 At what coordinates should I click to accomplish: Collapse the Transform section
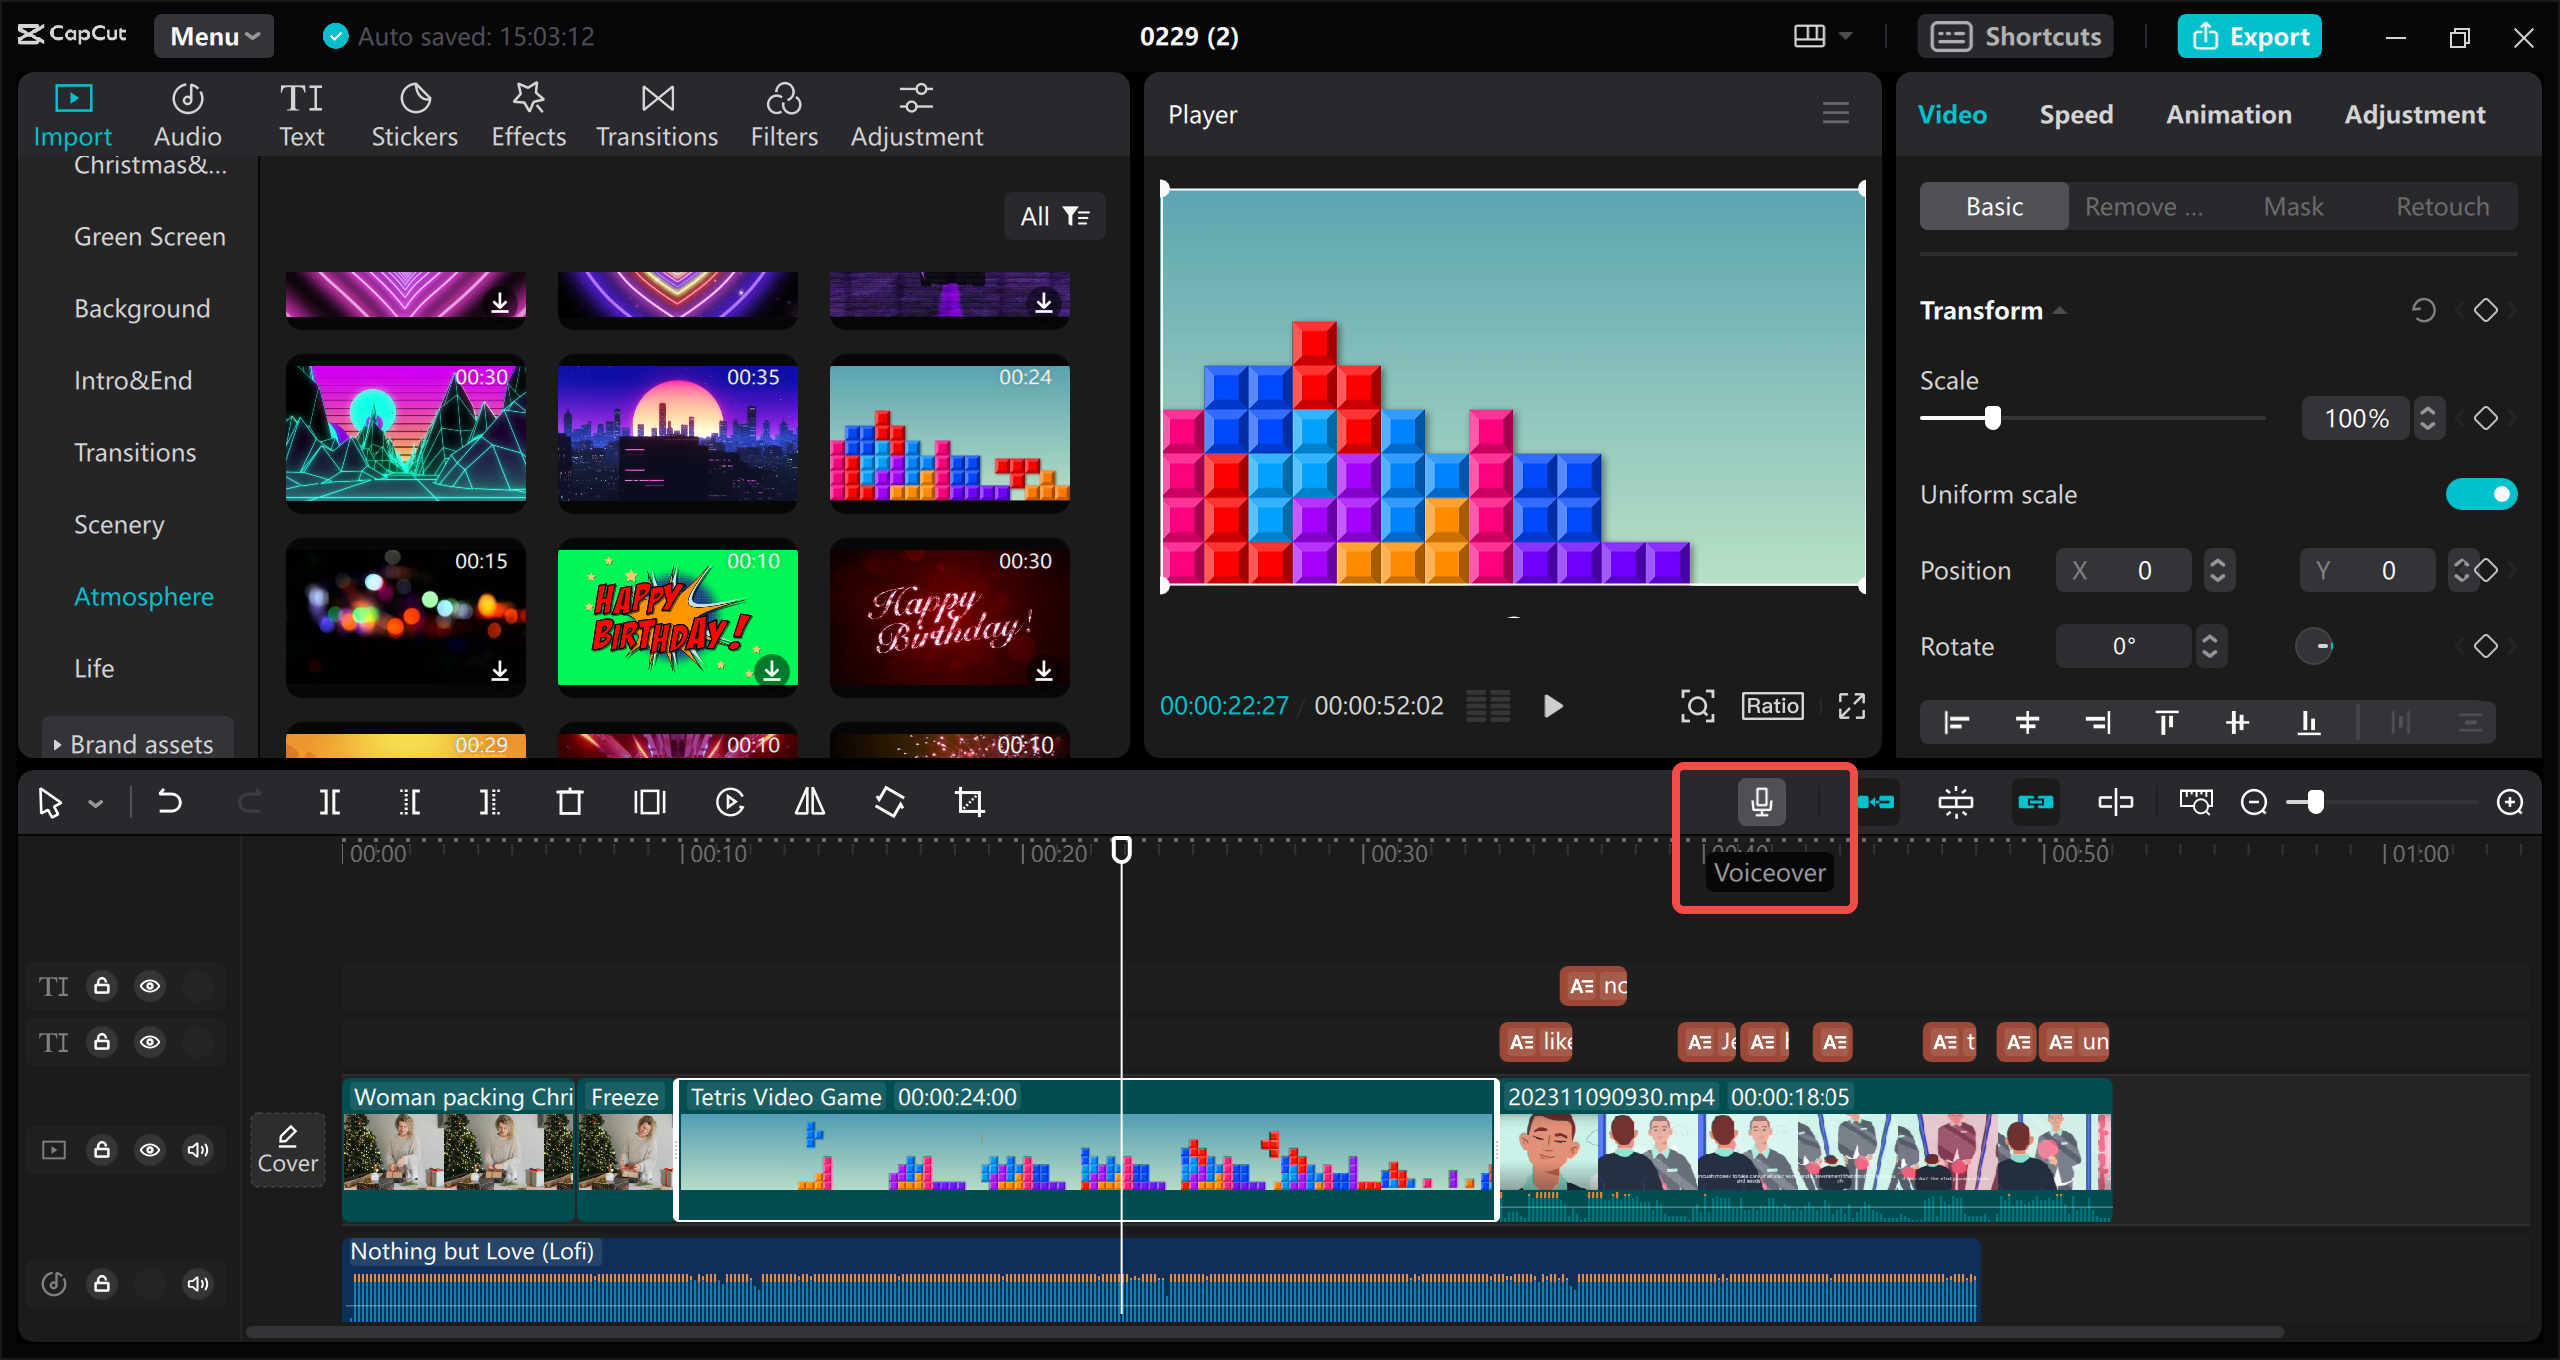2059,310
